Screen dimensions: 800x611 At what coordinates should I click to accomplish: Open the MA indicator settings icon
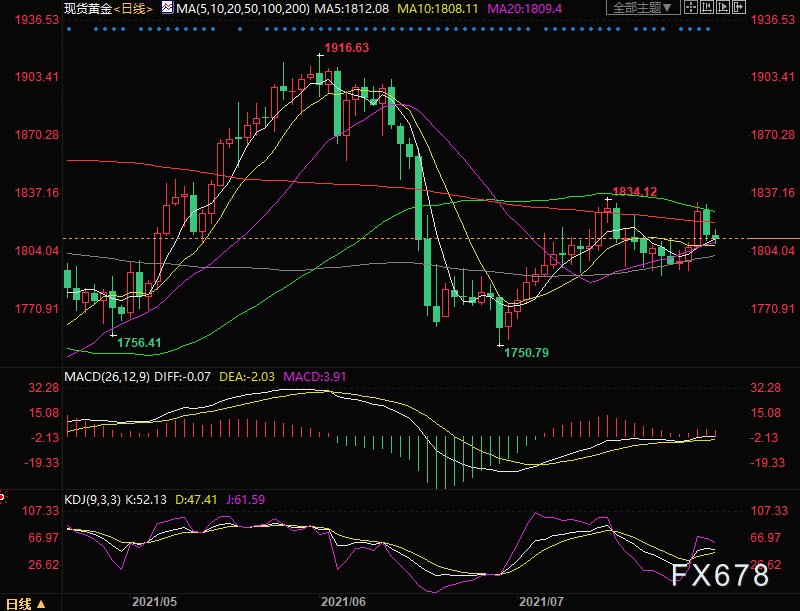point(167,8)
